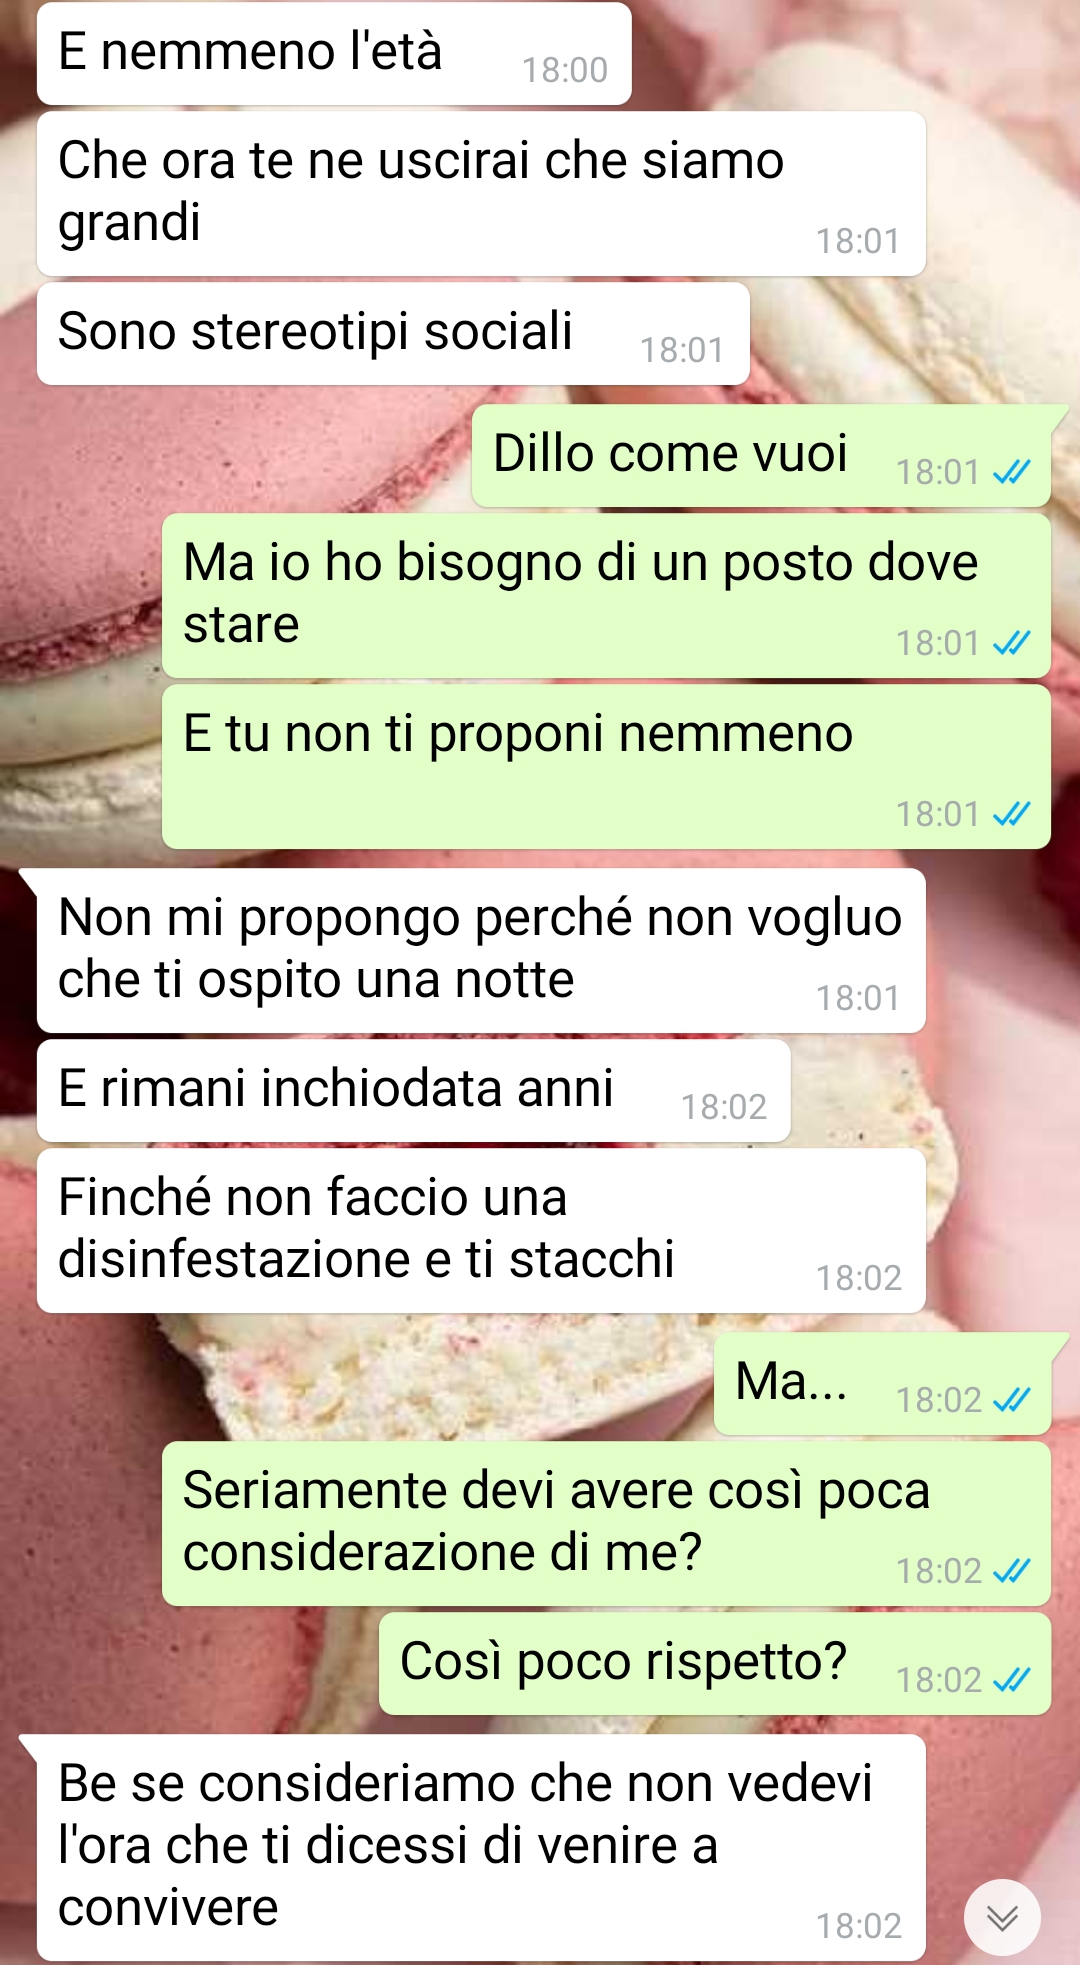This screenshot has width=1080, height=1965.
Task: Select the 'Così poco rispetto?' bubble
Action: tap(715, 1663)
